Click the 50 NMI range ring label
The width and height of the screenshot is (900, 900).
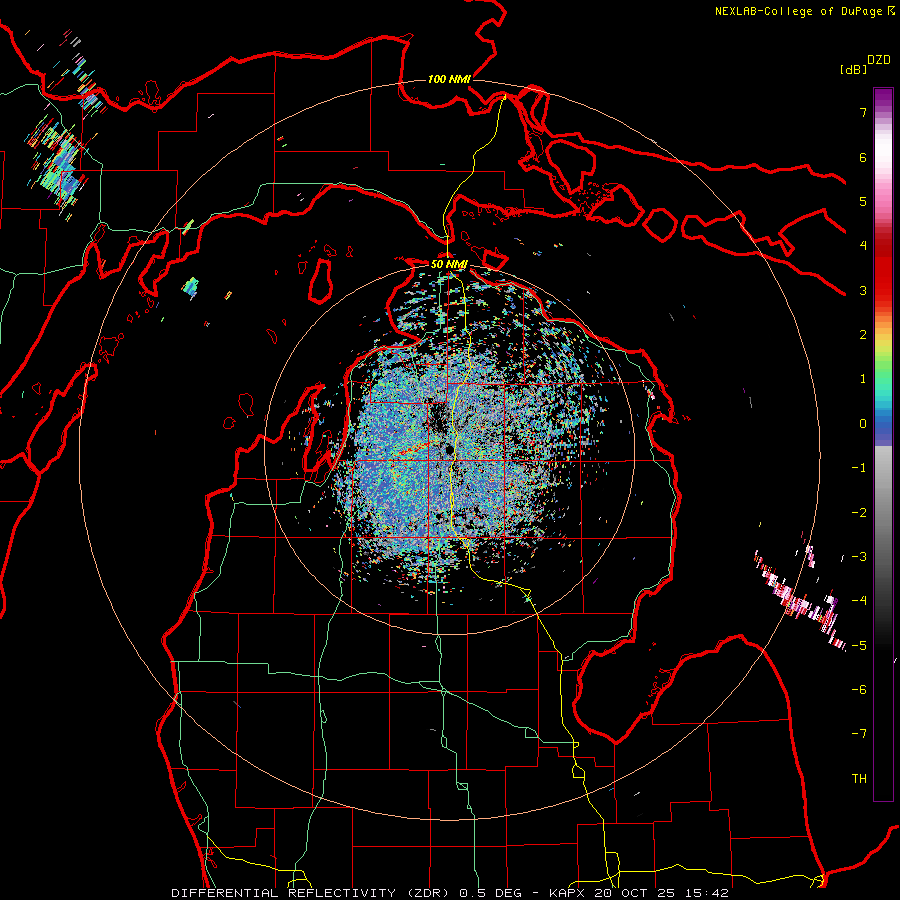449,264
